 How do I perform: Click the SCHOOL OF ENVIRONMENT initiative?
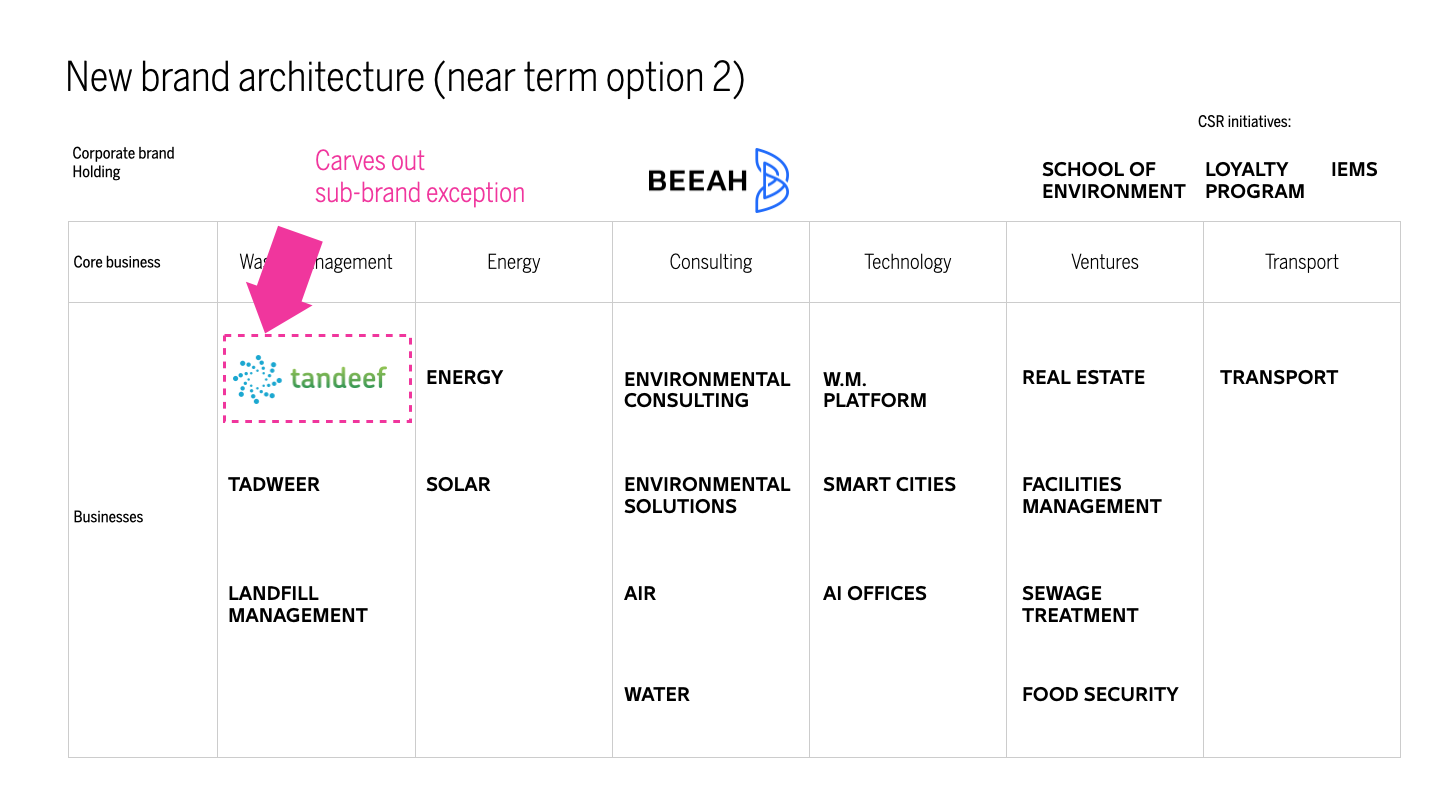(1113, 181)
